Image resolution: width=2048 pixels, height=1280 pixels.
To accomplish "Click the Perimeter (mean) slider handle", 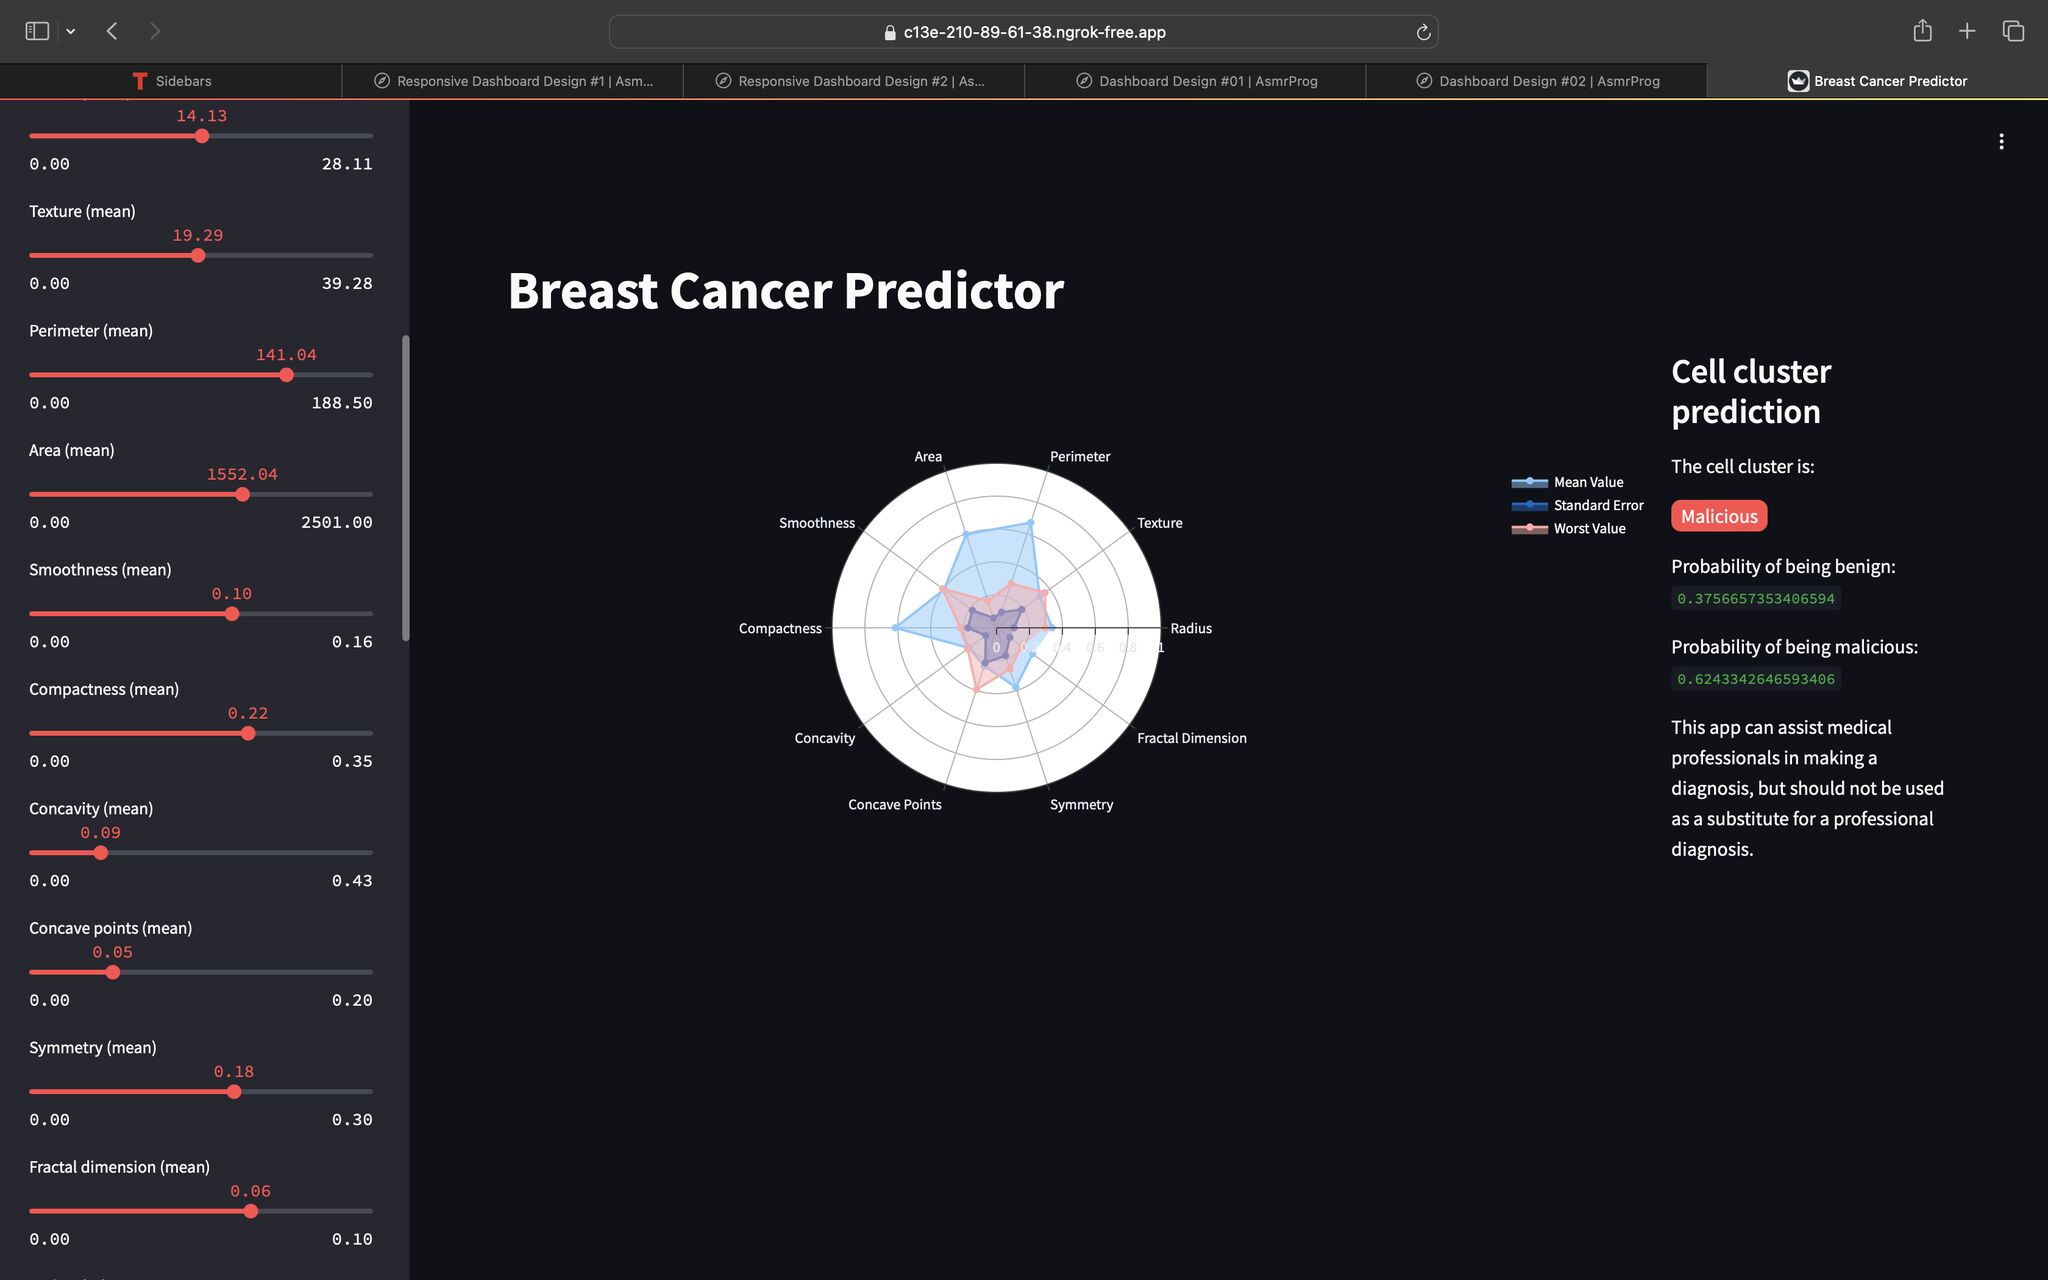I will pos(287,375).
